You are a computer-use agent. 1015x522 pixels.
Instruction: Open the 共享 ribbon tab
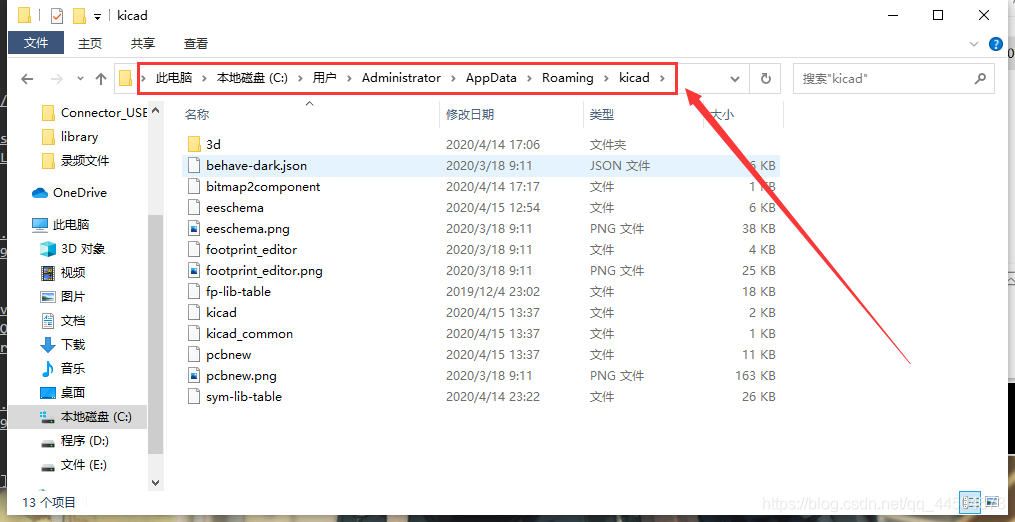[x=142, y=43]
